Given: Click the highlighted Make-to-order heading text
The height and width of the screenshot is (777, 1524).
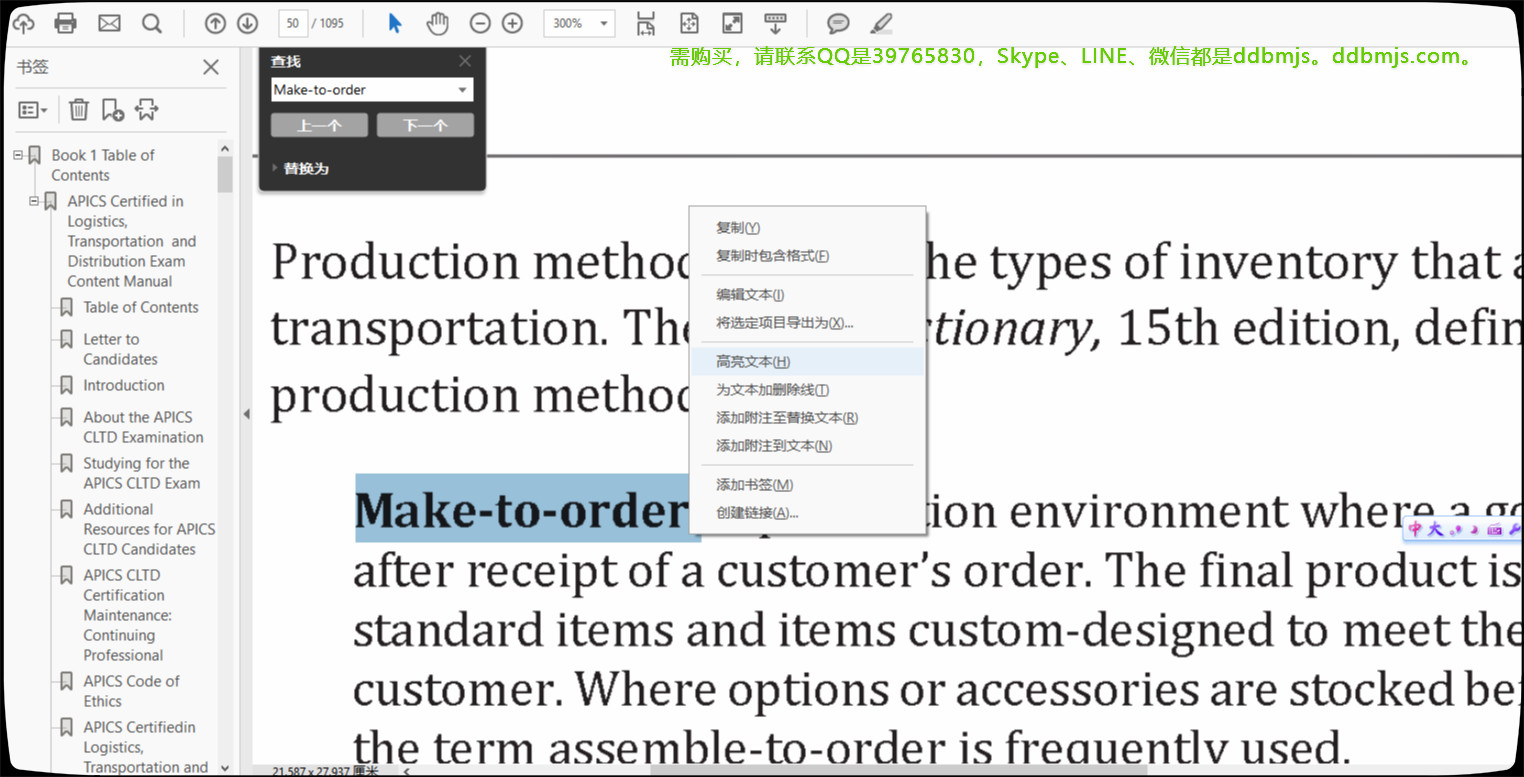Looking at the screenshot, I should tap(521, 510).
